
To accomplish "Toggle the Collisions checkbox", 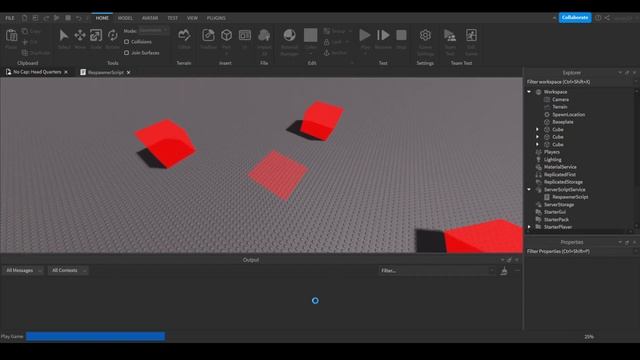I will point(127,42).
